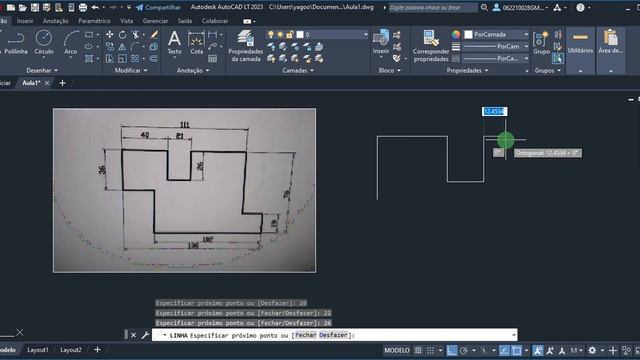Expand the Desenhar panel
The image size is (640, 360).
click(x=42, y=70)
